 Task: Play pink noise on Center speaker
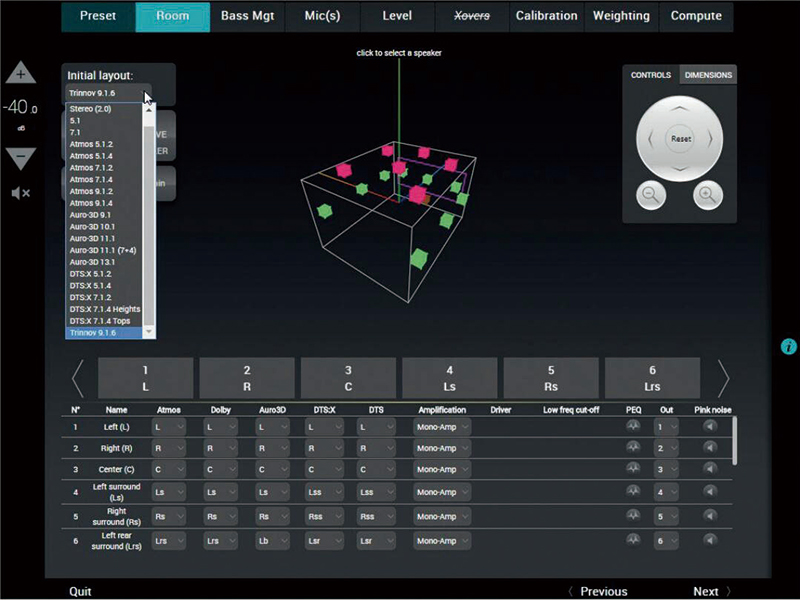[x=710, y=469]
